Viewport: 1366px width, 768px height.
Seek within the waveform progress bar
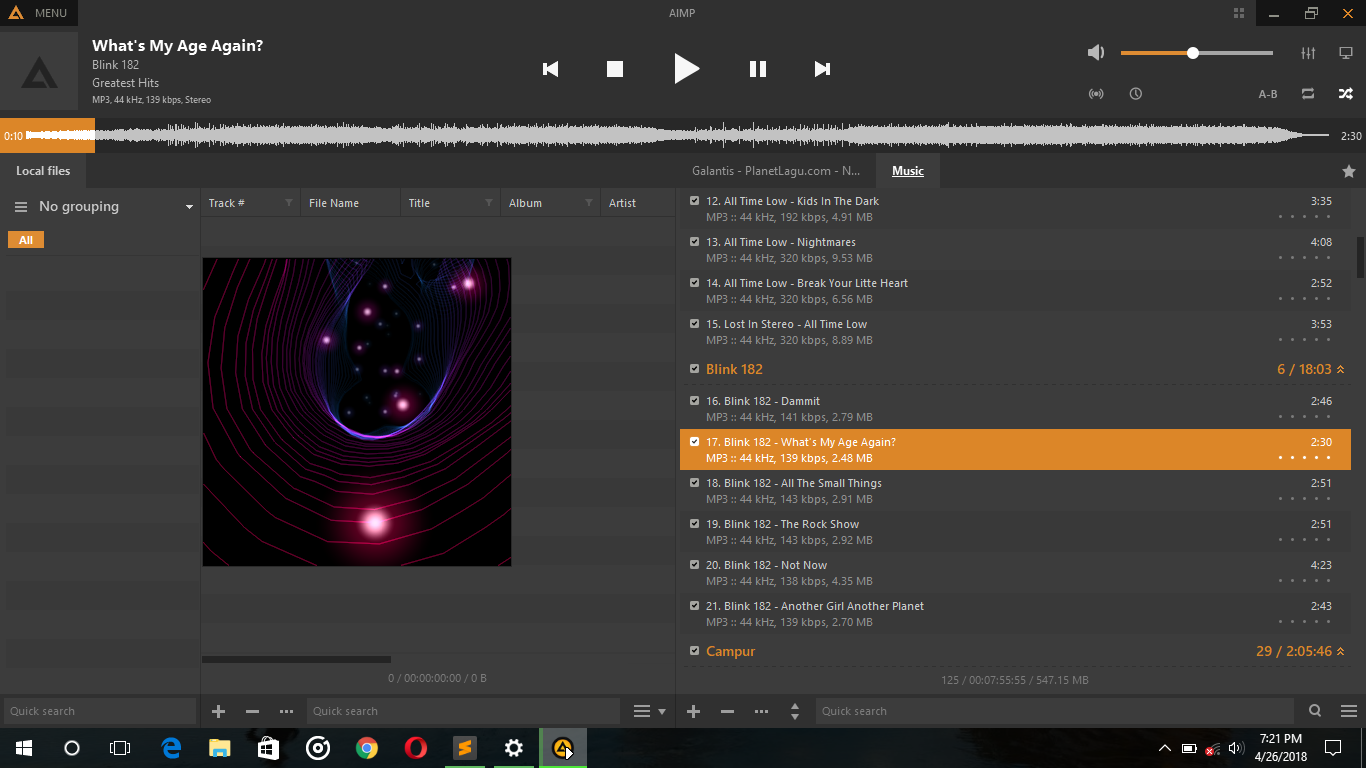point(682,136)
